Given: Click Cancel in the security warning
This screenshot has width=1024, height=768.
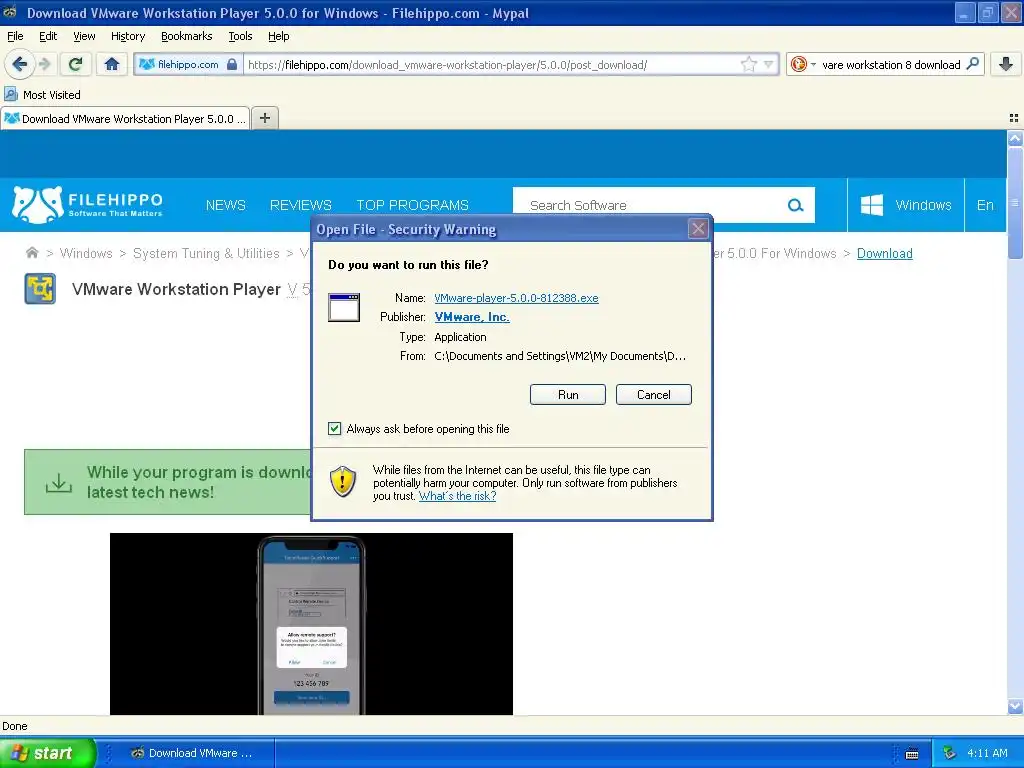Looking at the screenshot, I should (x=653, y=394).
